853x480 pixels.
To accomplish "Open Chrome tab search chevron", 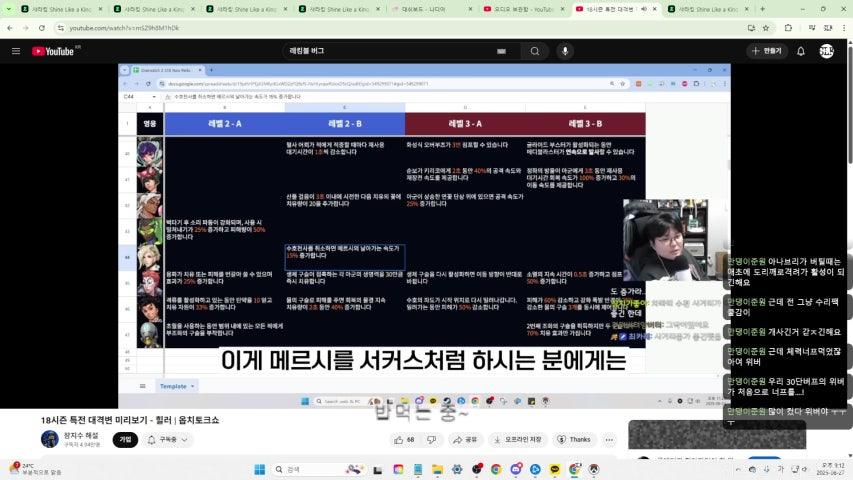I will [8, 9].
